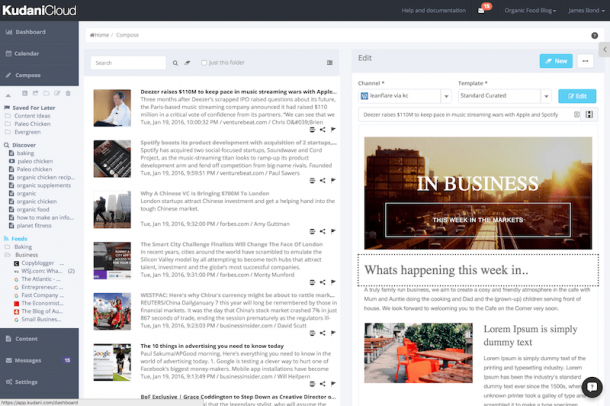Viewport: 610px width, 406px height.
Task: Flag the Smart City Challenge article
Action: click(x=333, y=282)
